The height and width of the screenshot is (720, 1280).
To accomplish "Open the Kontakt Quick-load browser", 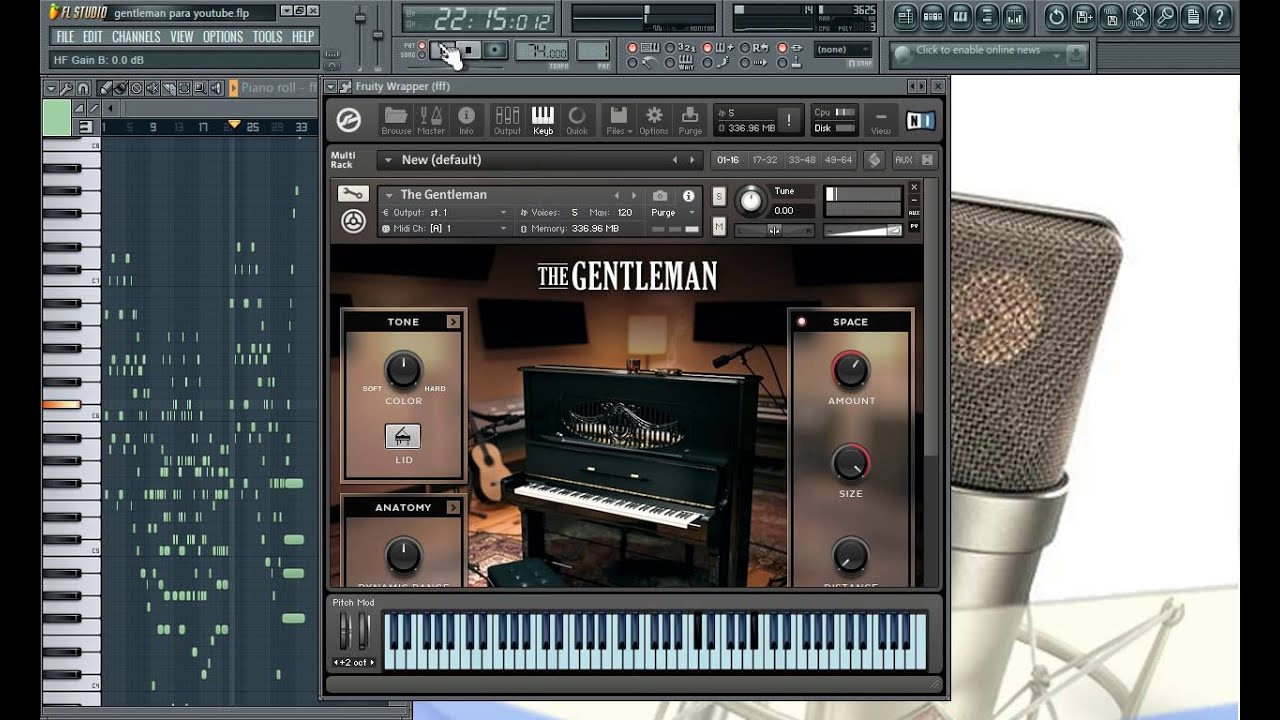I will tap(577, 120).
